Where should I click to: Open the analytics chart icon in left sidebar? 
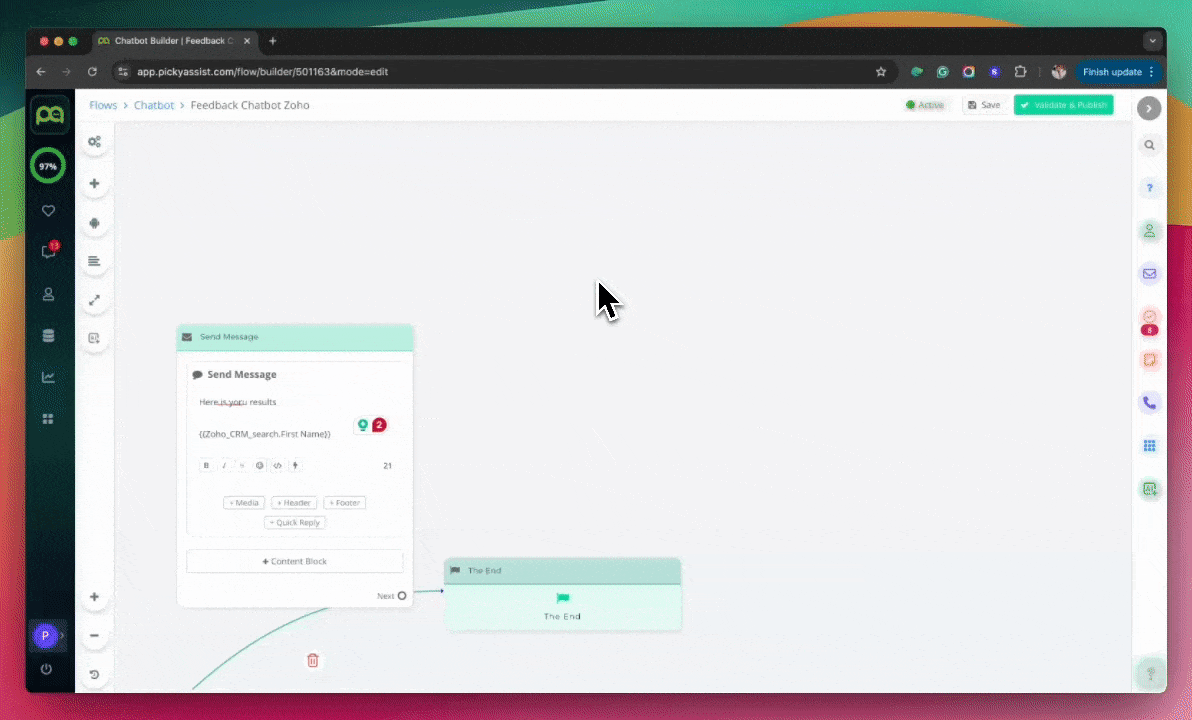point(48,377)
